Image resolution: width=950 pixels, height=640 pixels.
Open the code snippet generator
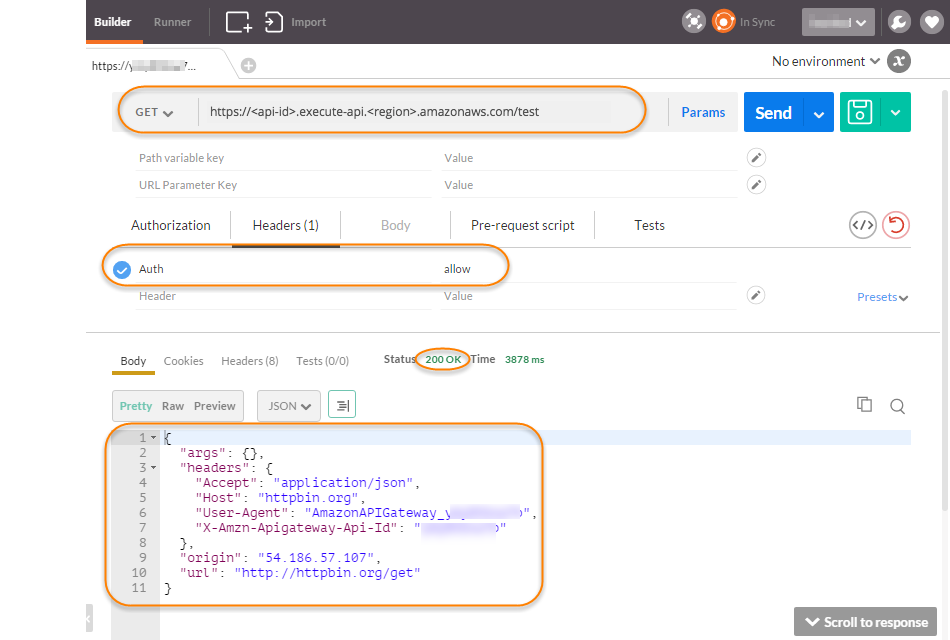862,225
